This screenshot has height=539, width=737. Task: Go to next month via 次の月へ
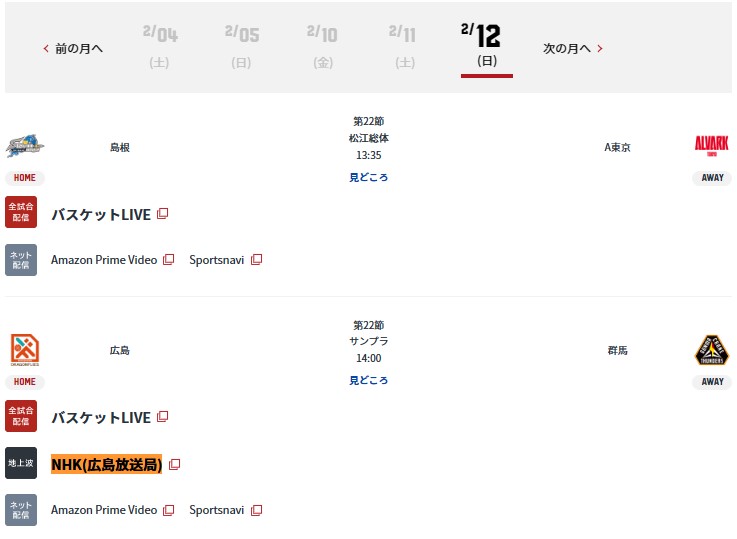(x=573, y=48)
